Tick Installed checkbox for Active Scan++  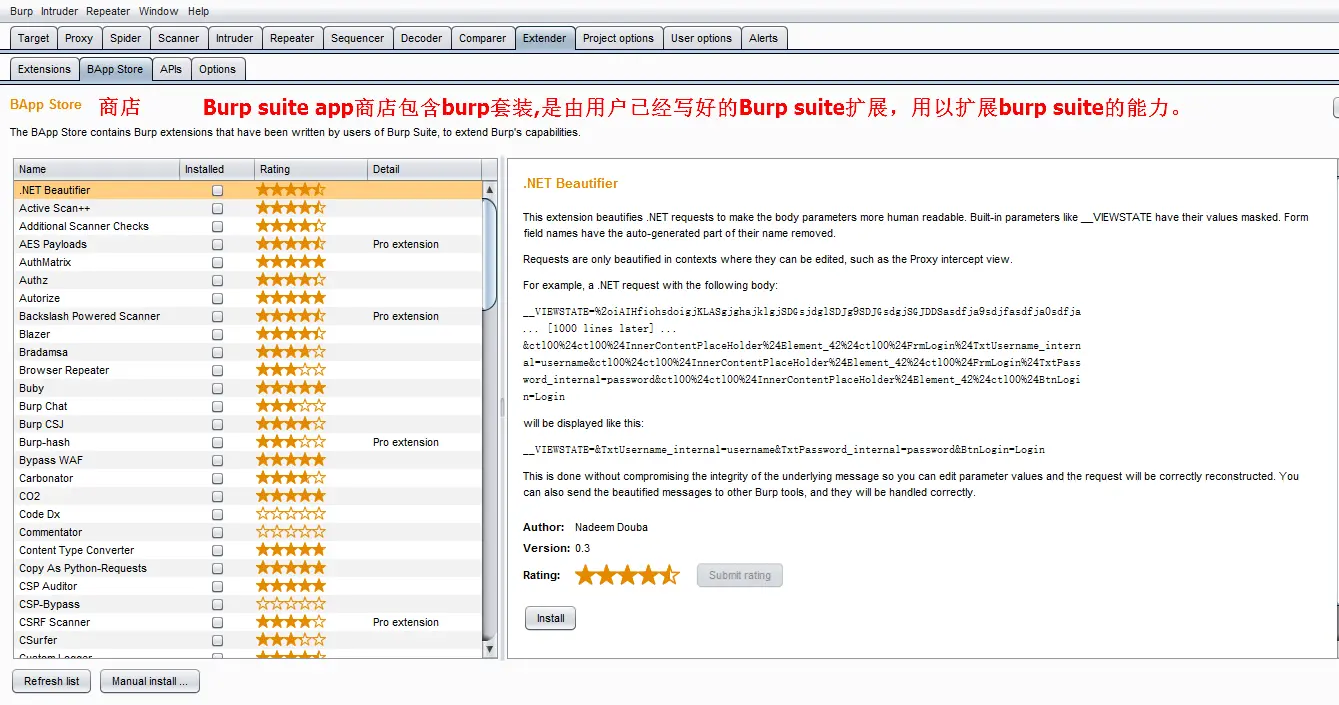(x=217, y=208)
